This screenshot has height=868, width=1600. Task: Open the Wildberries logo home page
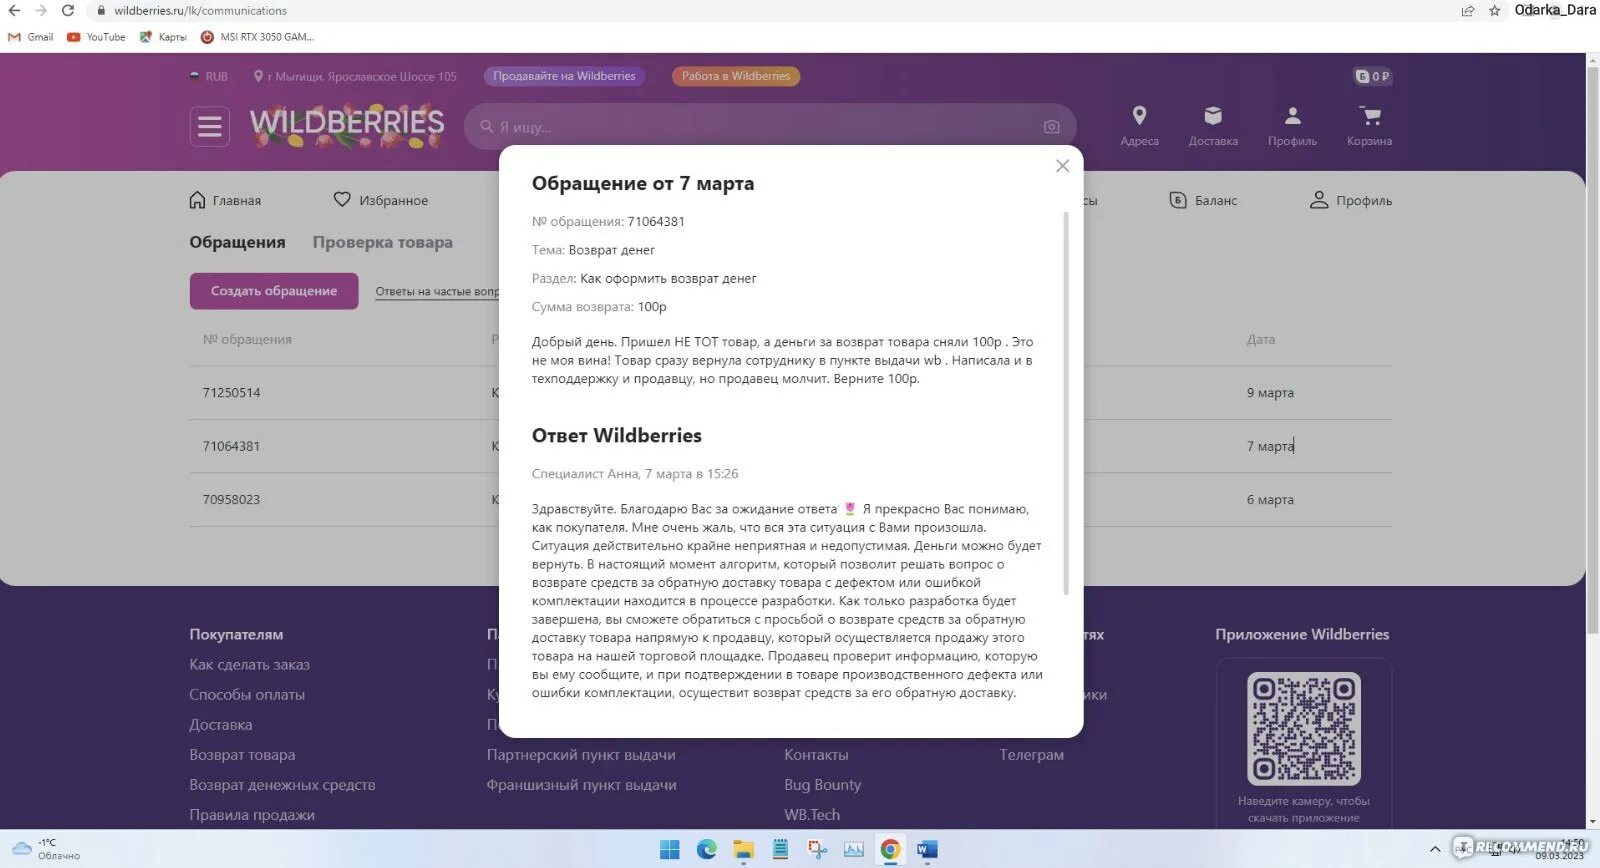point(347,126)
